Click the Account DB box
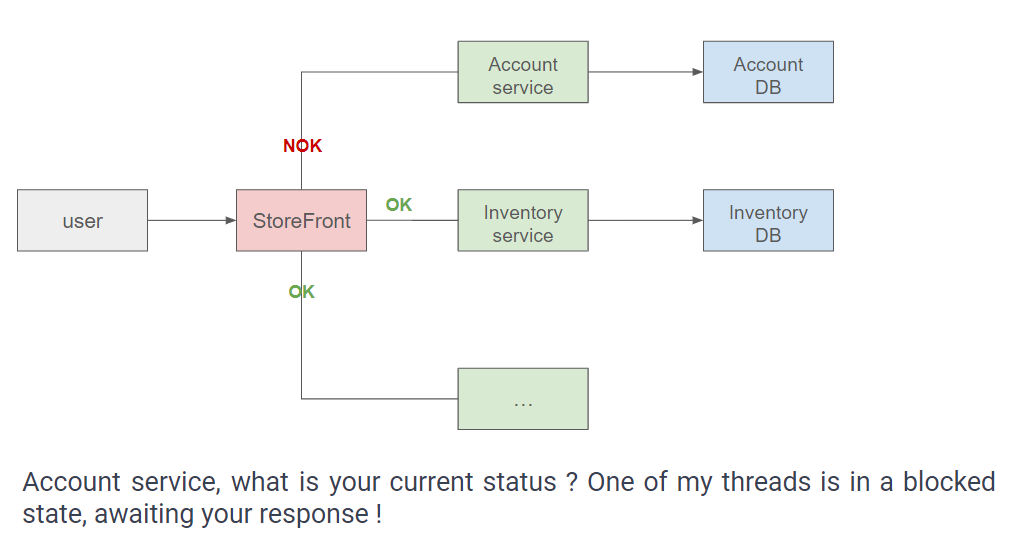The width and height of the screenshot is (1021, 550). coord(768,72)
